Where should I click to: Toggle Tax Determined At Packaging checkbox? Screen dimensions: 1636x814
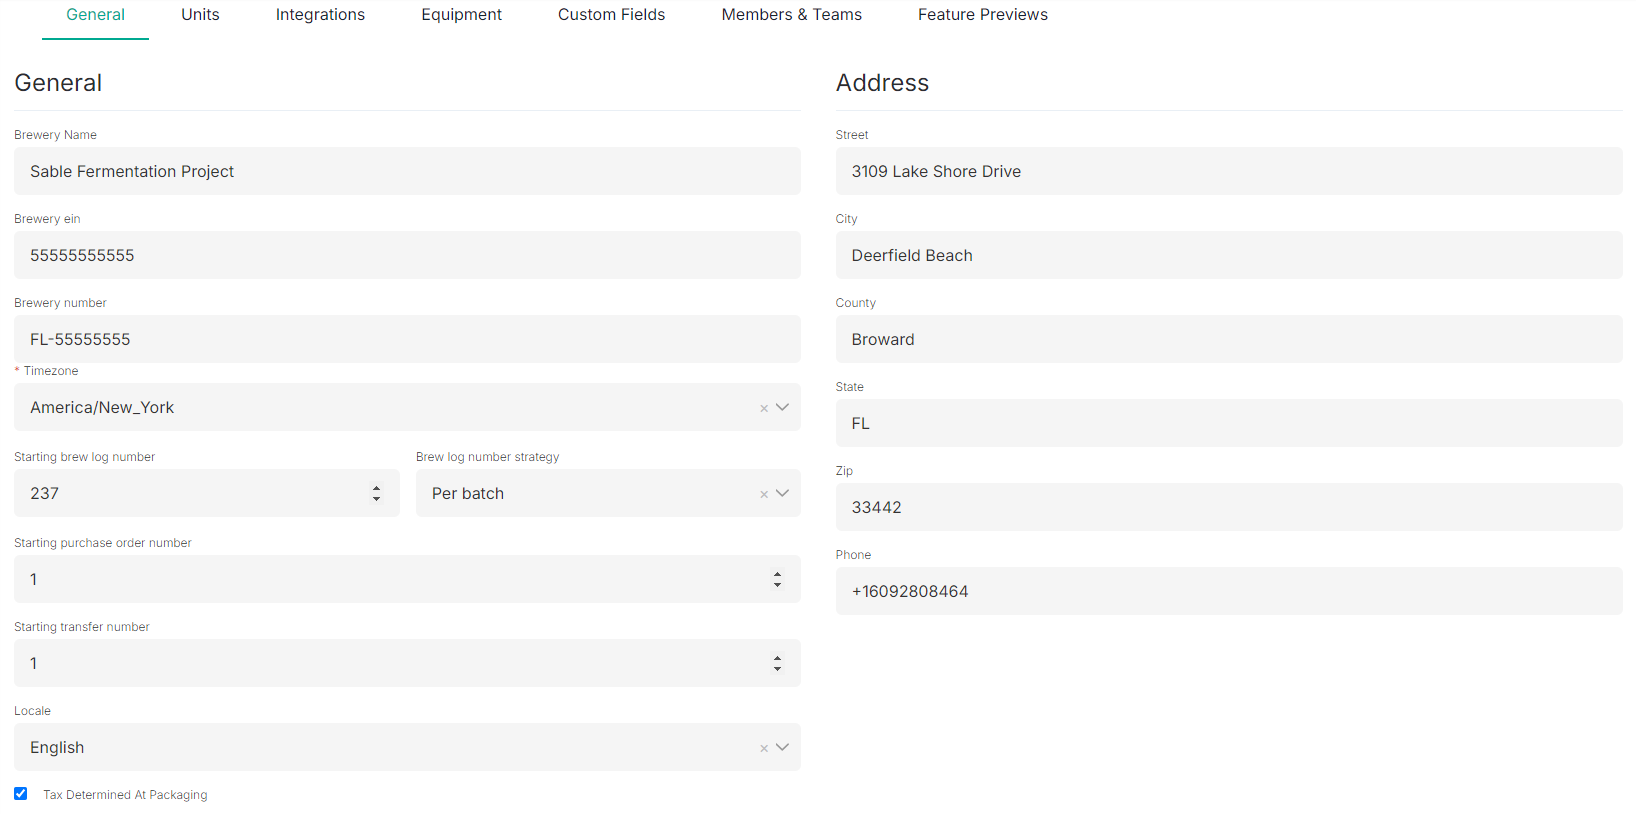20,793
